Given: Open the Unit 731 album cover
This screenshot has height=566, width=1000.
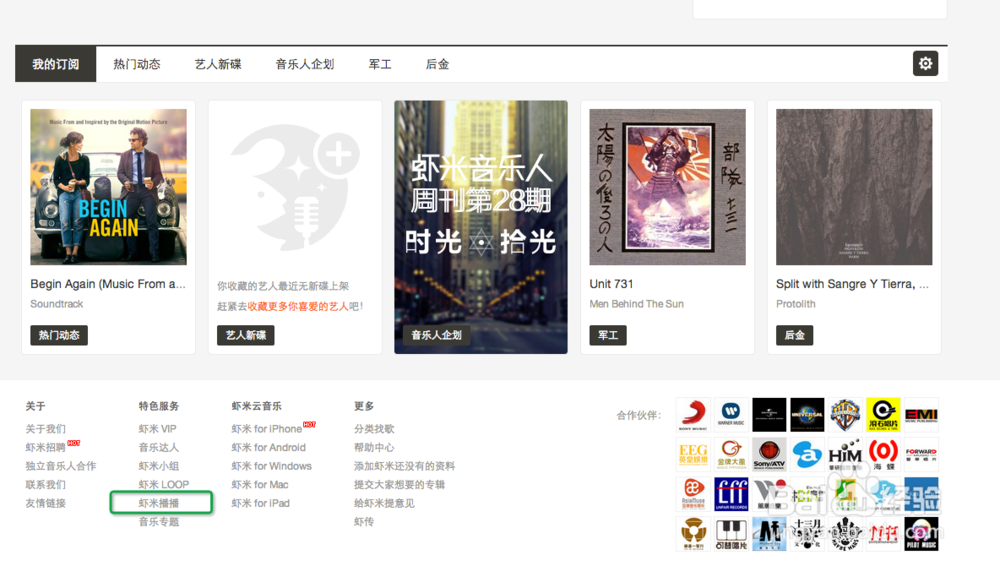Looking at the screenshot, I should pyautogui.click(x=667, y=187).
